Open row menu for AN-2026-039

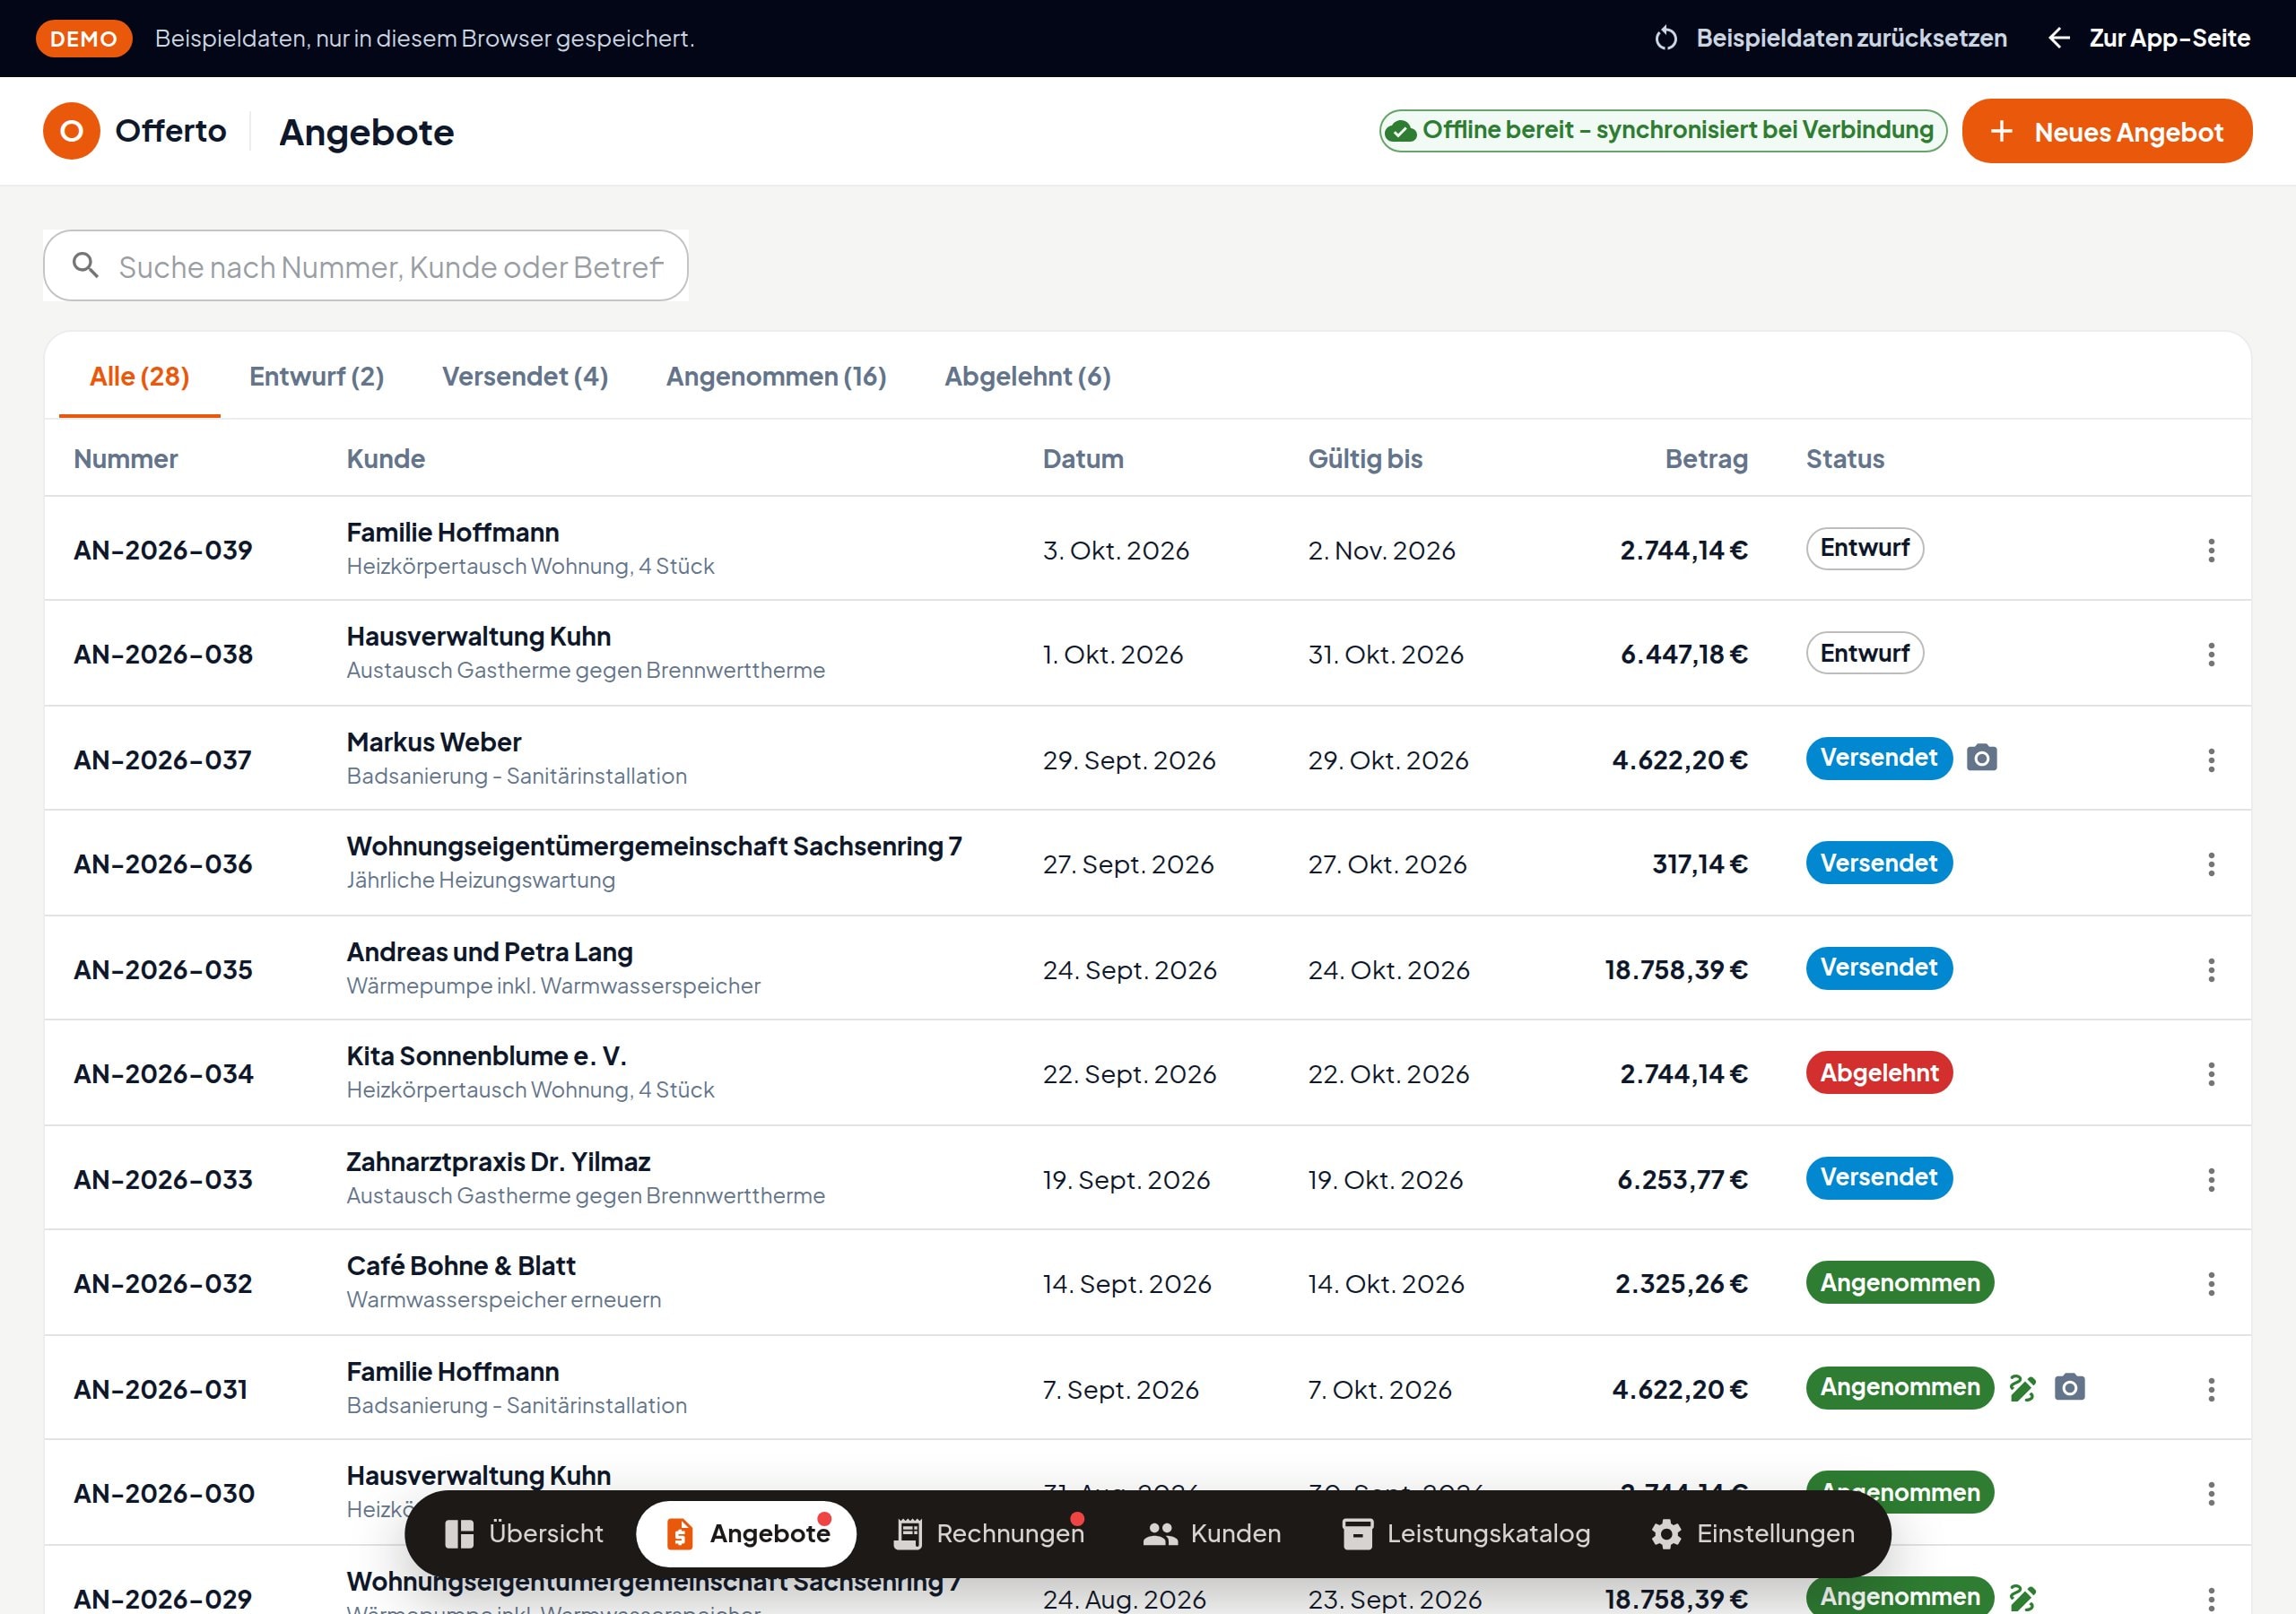tap(2211, 550)
